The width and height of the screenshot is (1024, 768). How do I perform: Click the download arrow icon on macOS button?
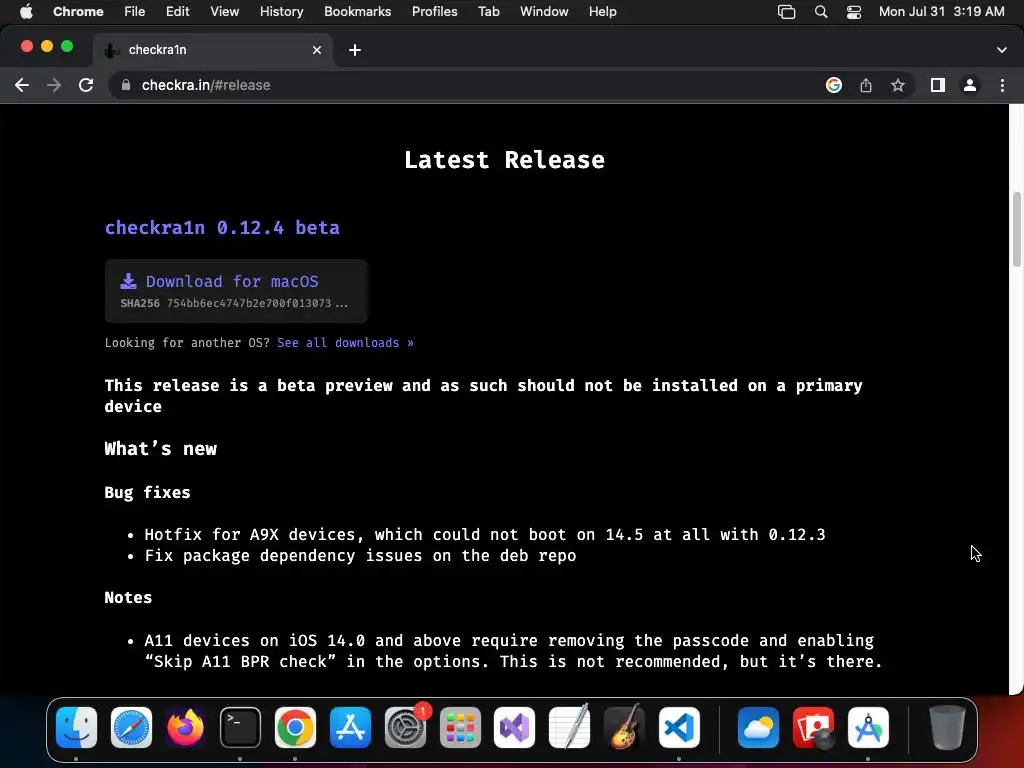coord(129,281)
